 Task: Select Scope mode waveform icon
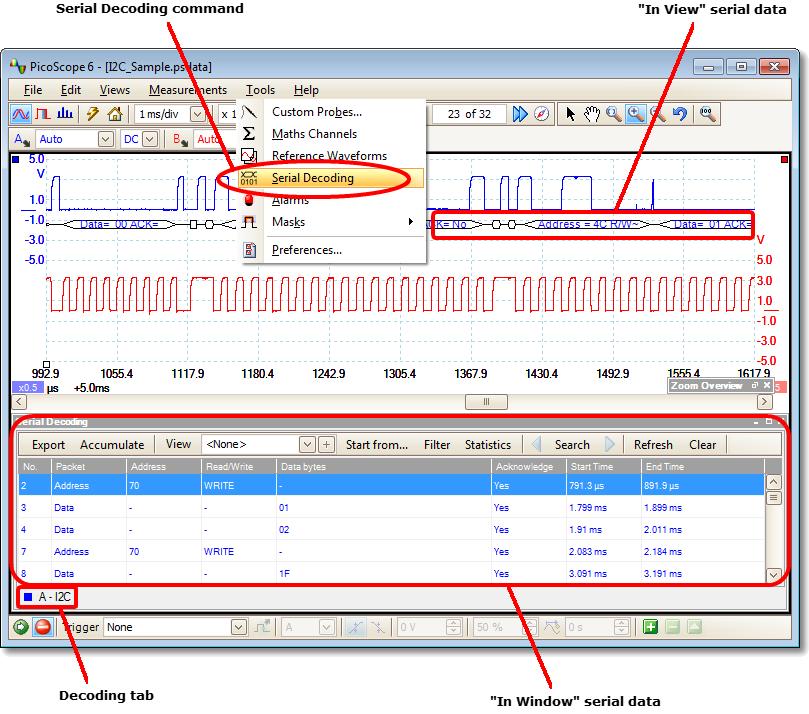[x=21, y=113]
